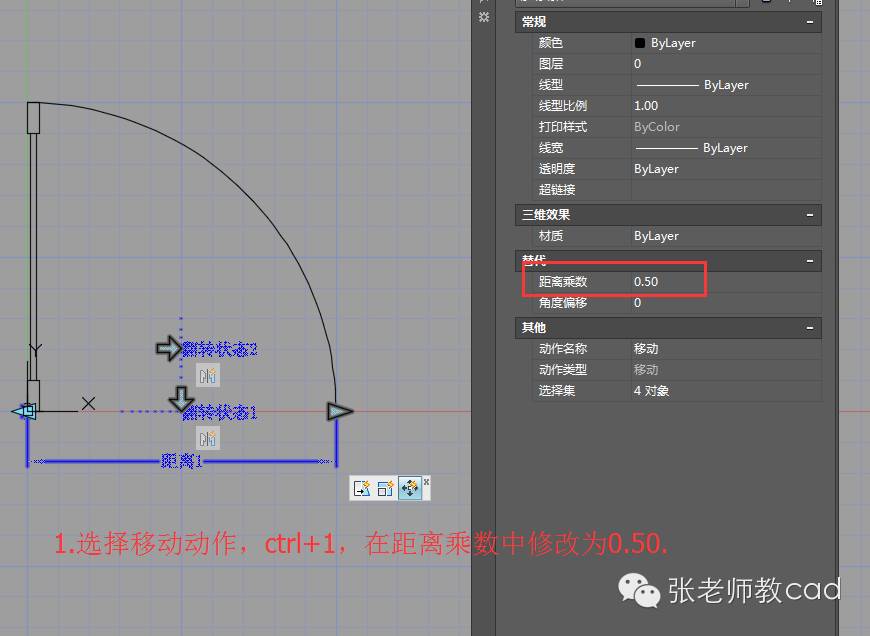
Task: Open the 材质 ByLayer value
Action: (726, 236)
